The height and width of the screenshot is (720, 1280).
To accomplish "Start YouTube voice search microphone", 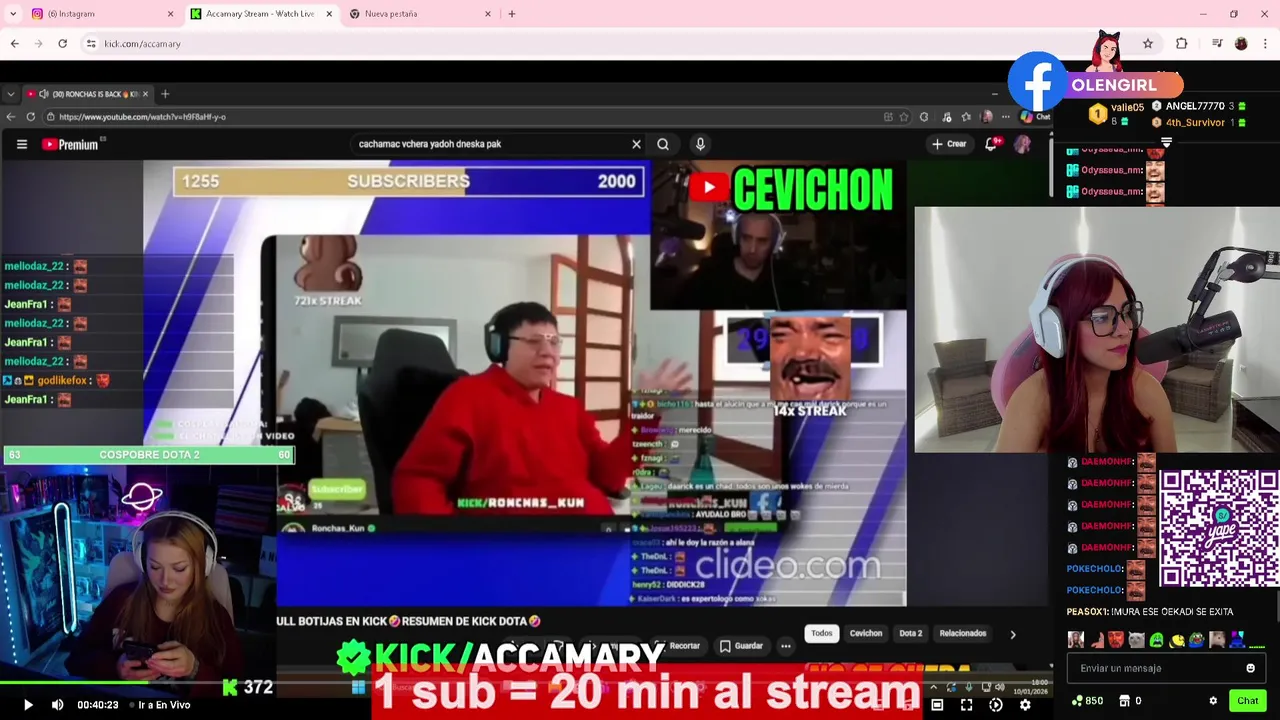I will coord(700,144).
